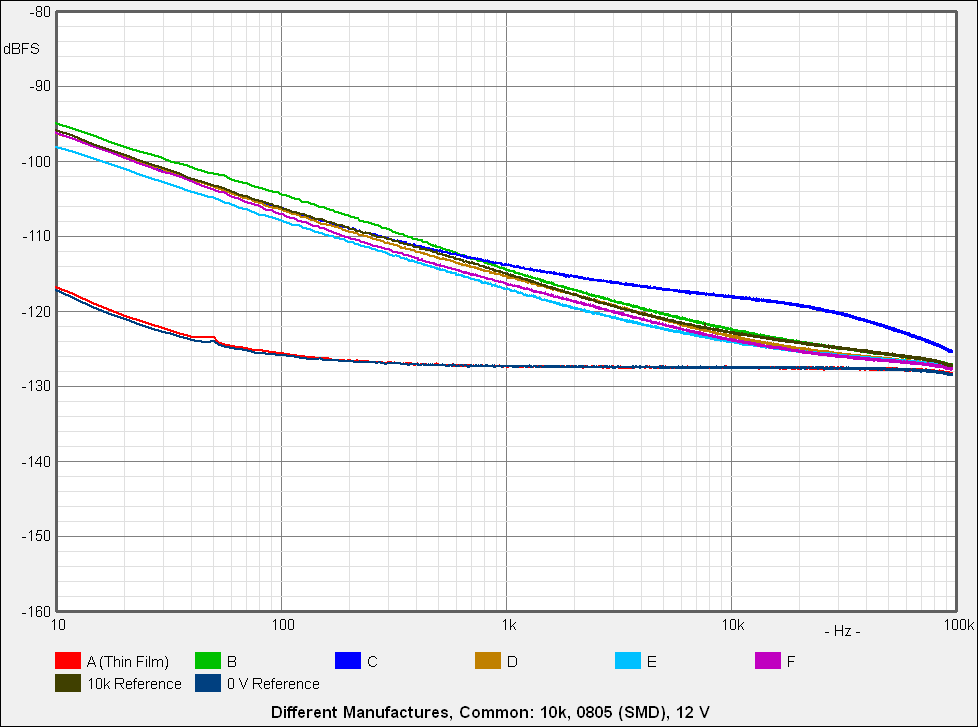The image size is (978, 727).
Task: Click the magenta F legend swatch
Action: pos(768,661)
